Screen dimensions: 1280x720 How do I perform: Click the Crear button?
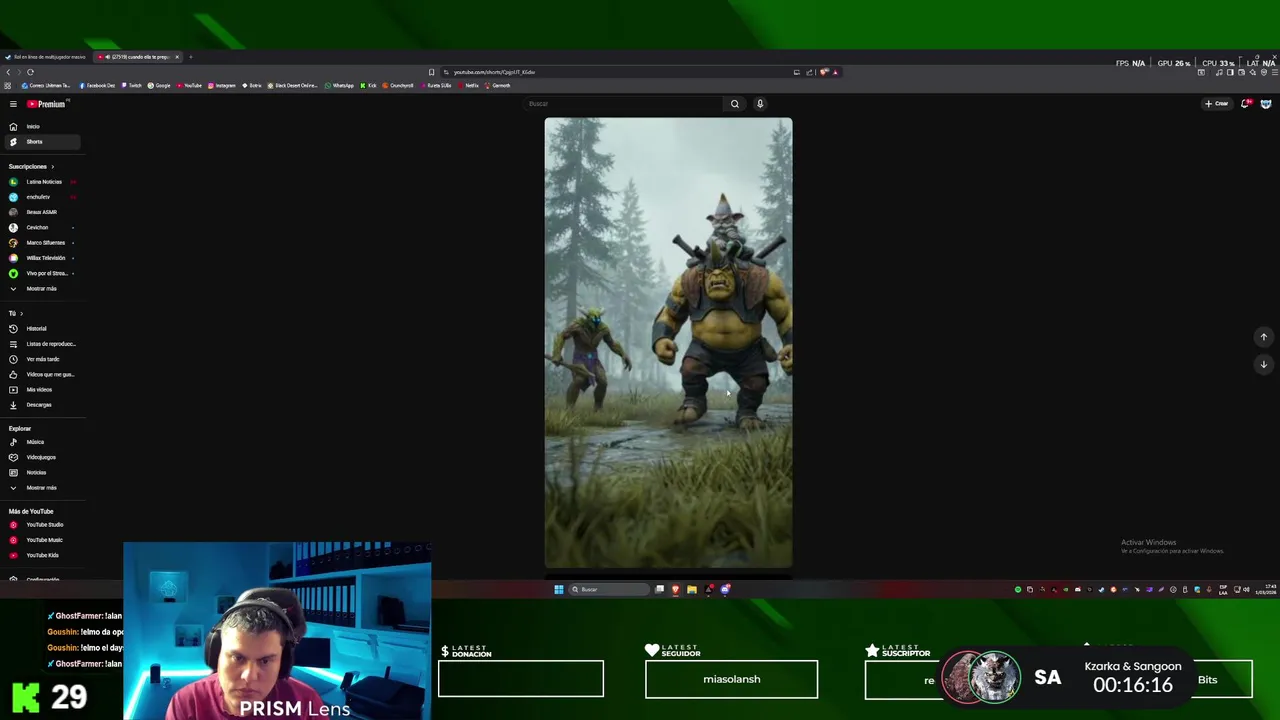pyautogui.click(x=1217, y=104)
